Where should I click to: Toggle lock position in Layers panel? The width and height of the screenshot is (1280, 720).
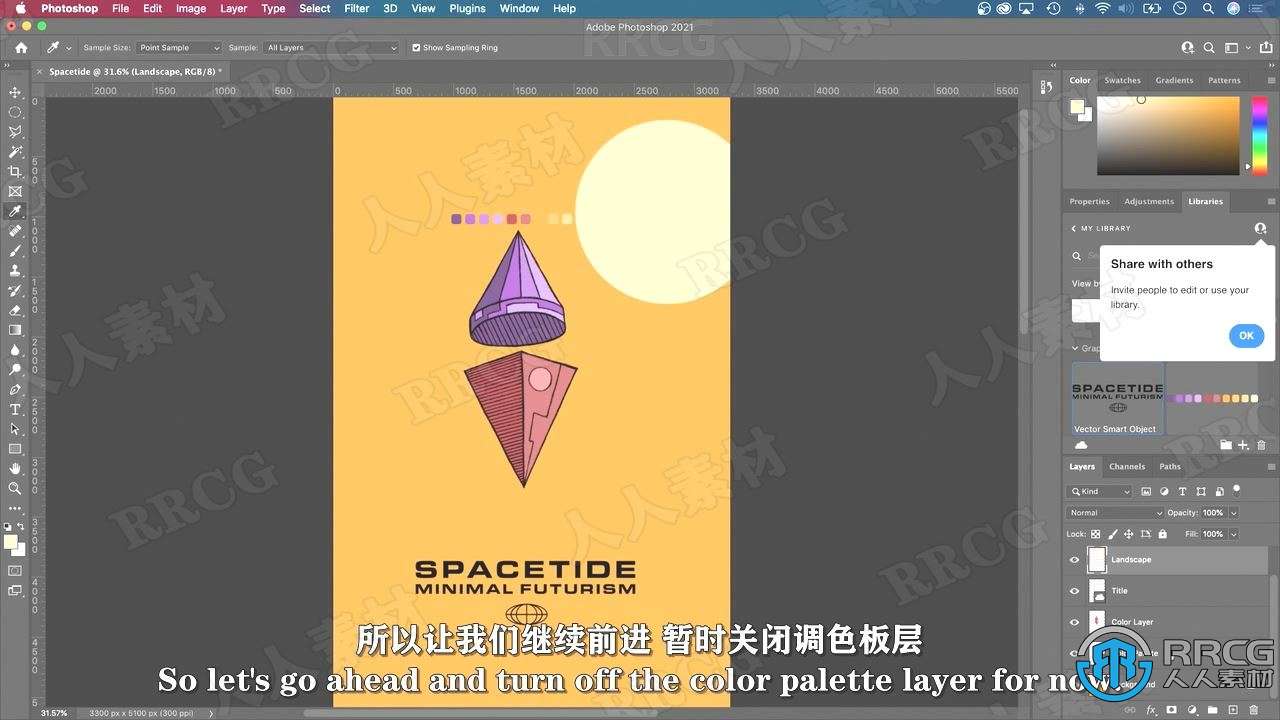1129,534
